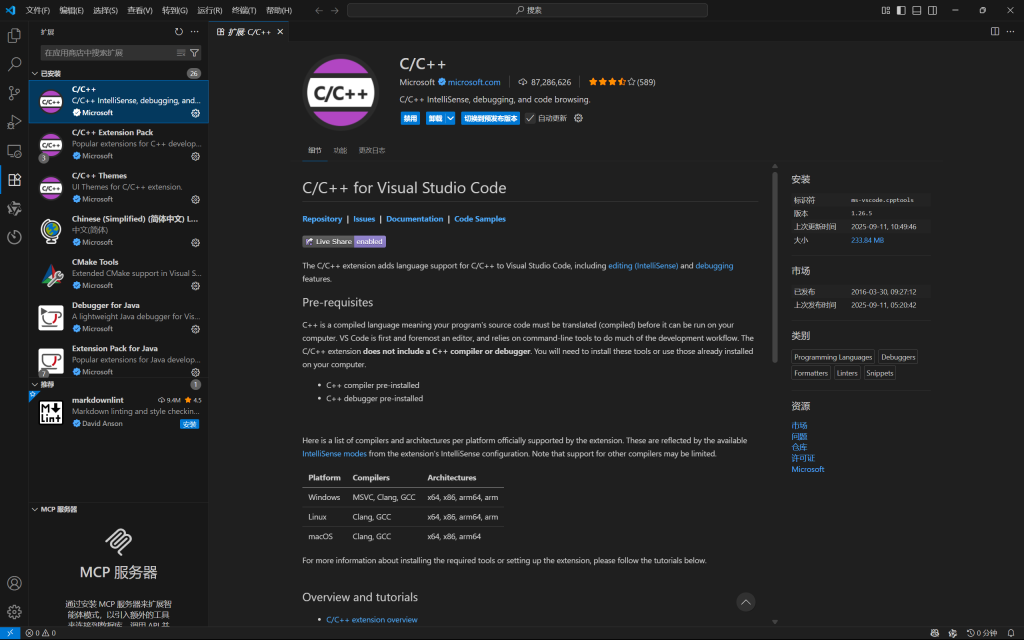The image size is (1024, 640).
Task: Open the Accounts icon in activity bar
Action: (x=14, y=583)
